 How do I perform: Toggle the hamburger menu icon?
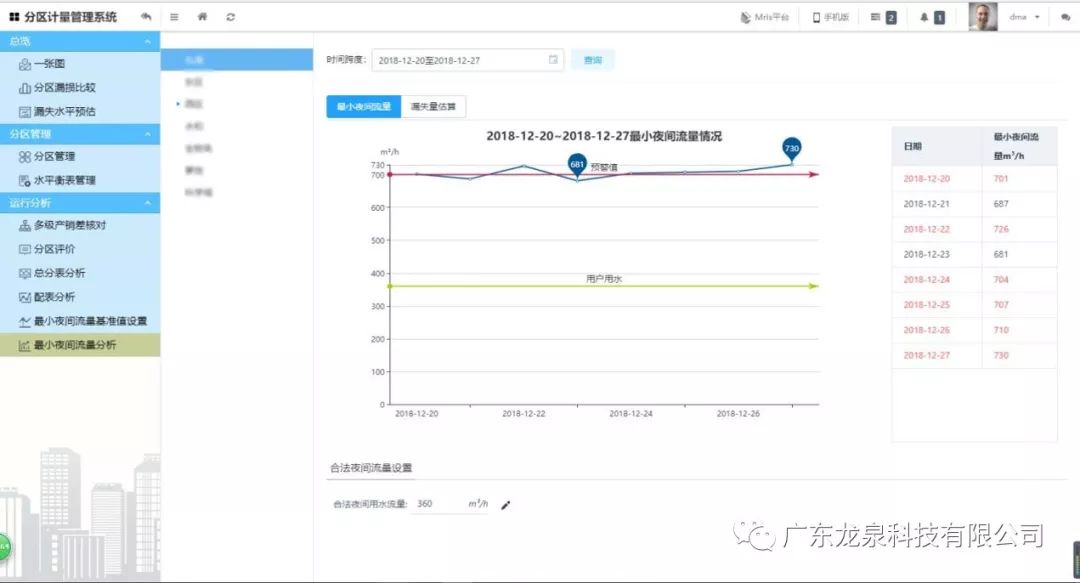click(x=174, y=17)
